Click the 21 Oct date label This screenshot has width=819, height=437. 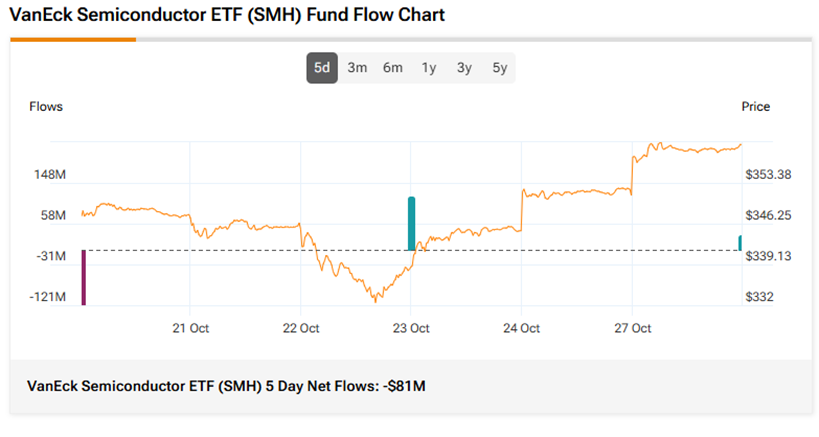190,328
